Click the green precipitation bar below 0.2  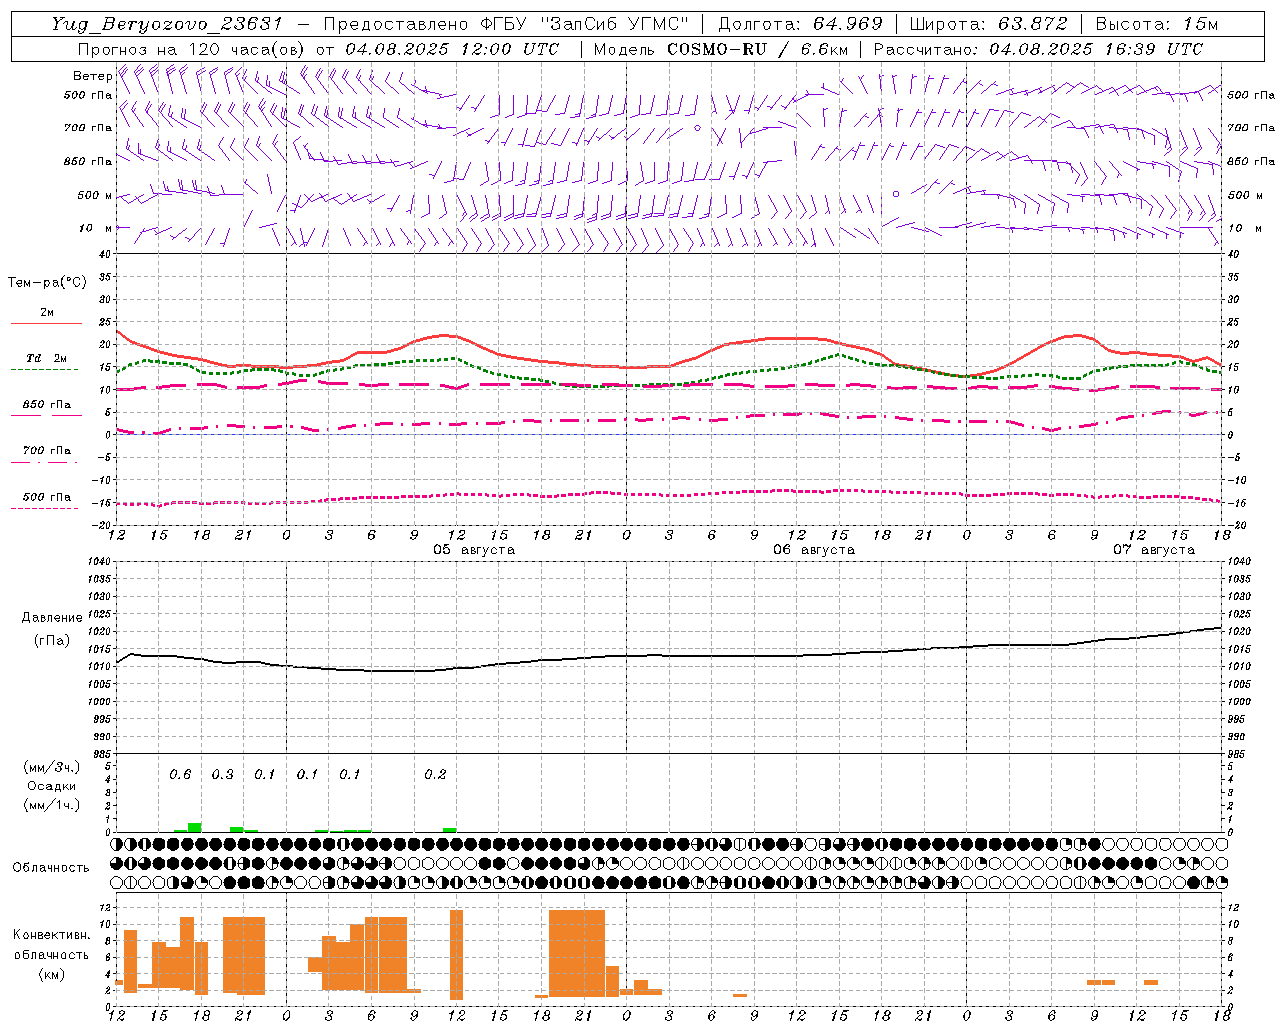(x=450, y=829)
